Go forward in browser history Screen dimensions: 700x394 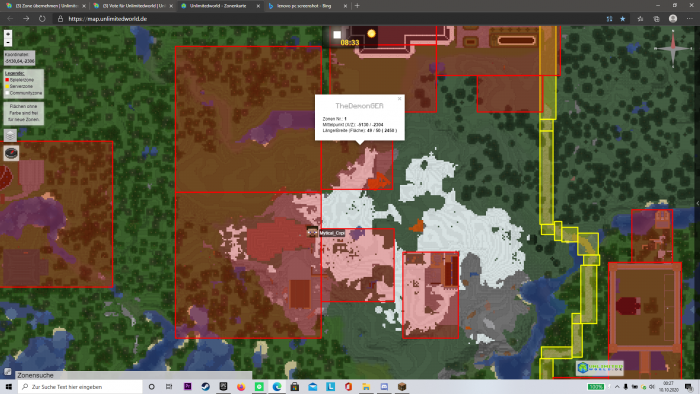coord(26,19)
